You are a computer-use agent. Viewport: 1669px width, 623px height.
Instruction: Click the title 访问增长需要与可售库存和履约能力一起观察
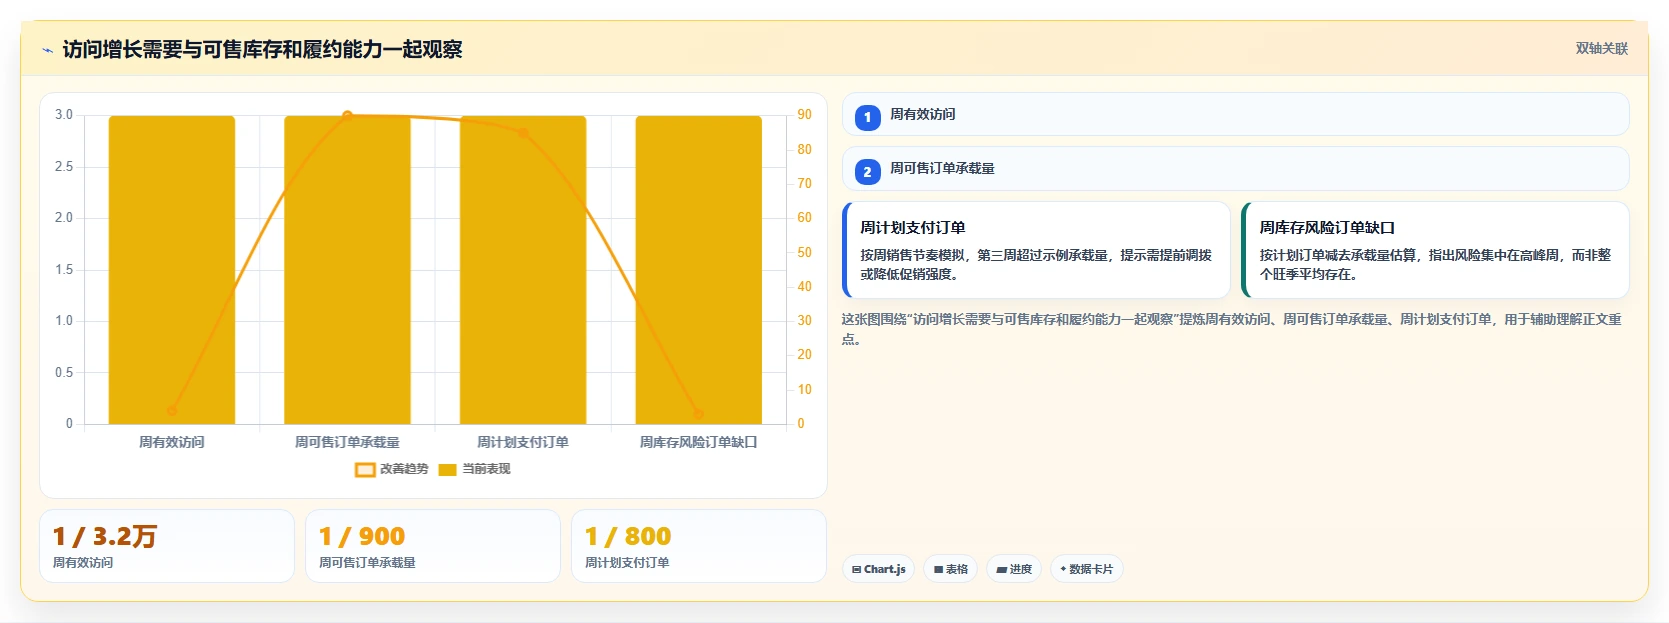pos(262,50)
